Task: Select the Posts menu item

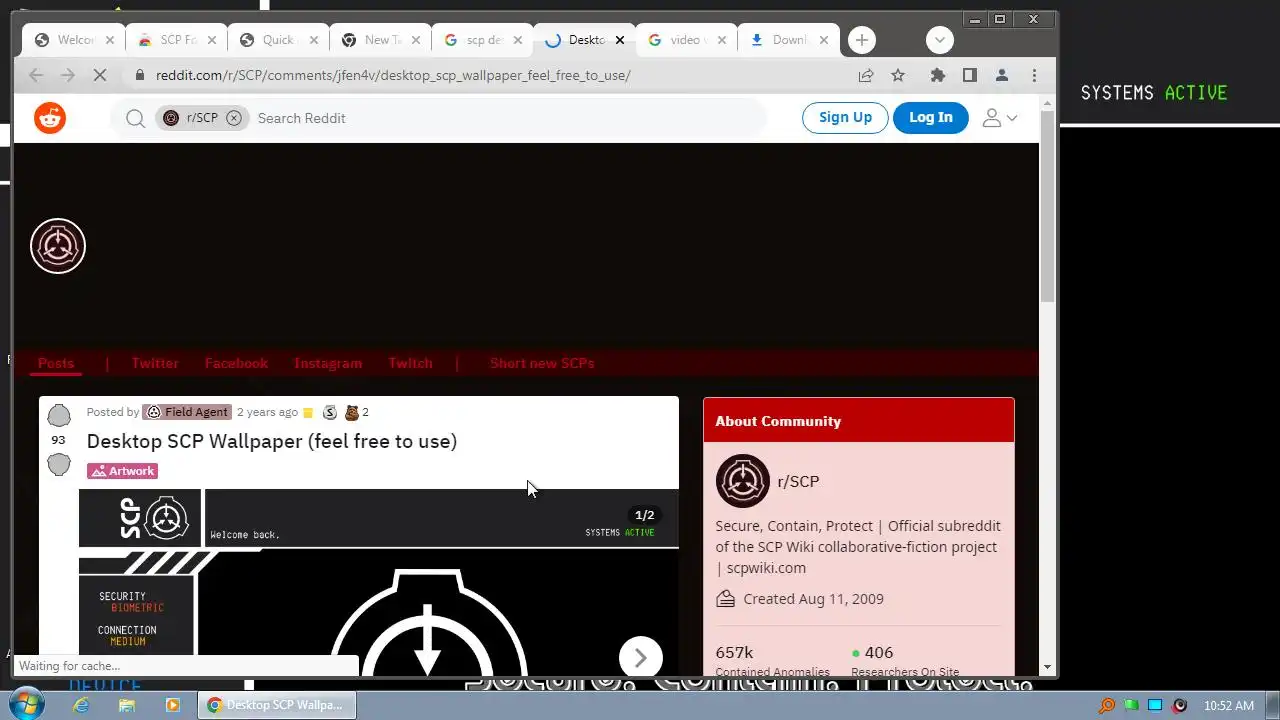Action: point(56,363)
